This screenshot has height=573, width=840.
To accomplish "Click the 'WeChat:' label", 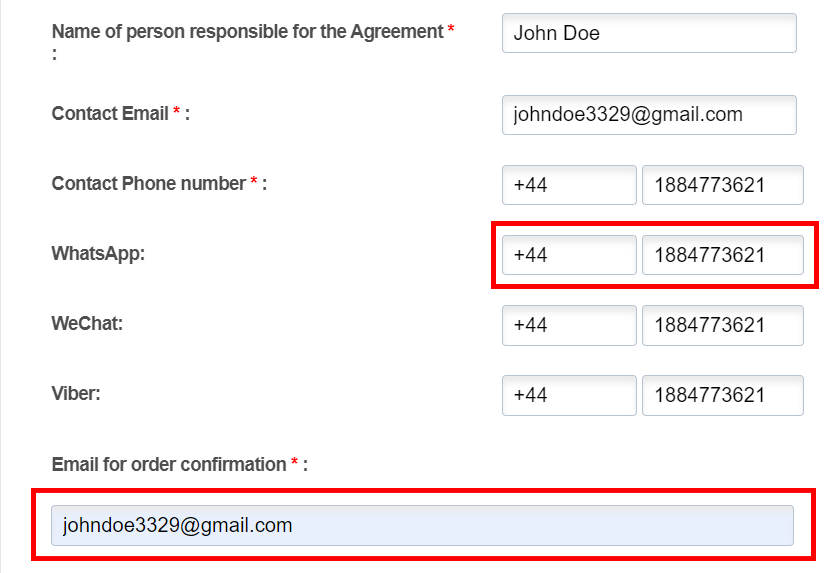I will pyautogui.click(x=87, y=324).
